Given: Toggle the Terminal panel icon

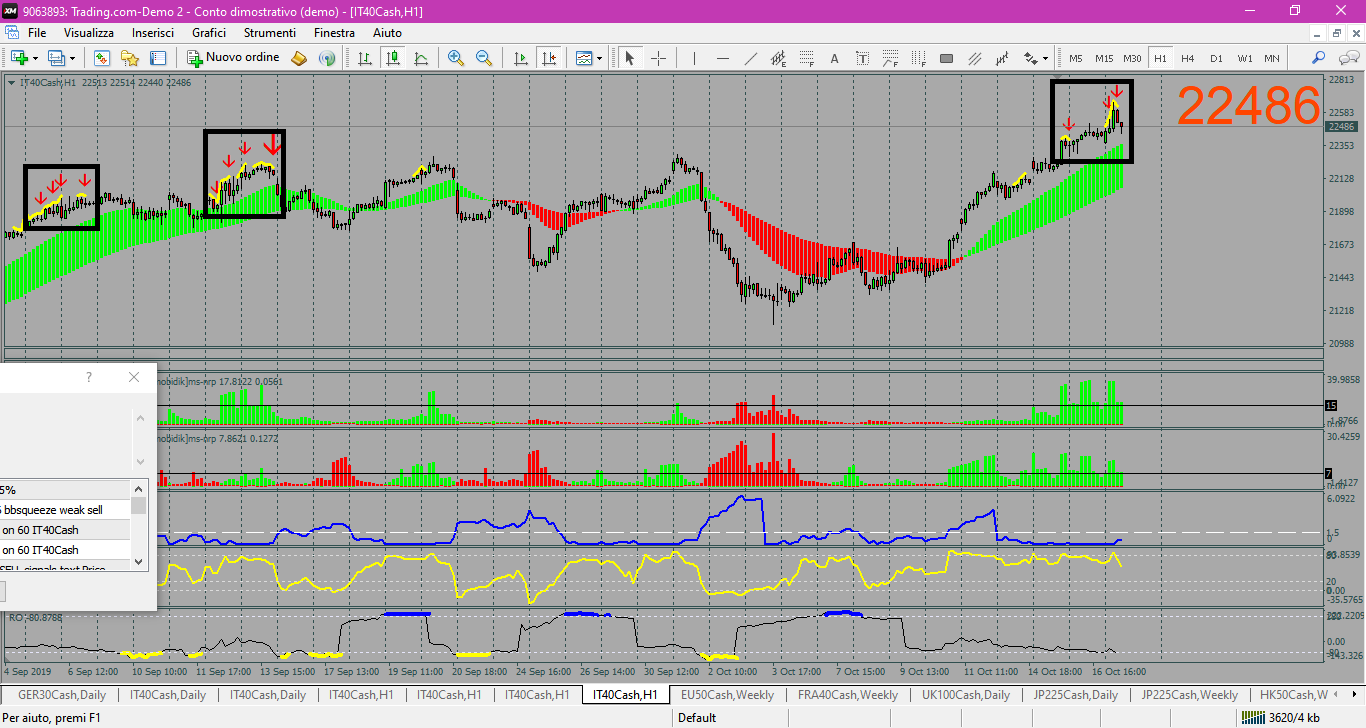Looking at the screenshot, I should pyautogui.click(x=158, y=58).
